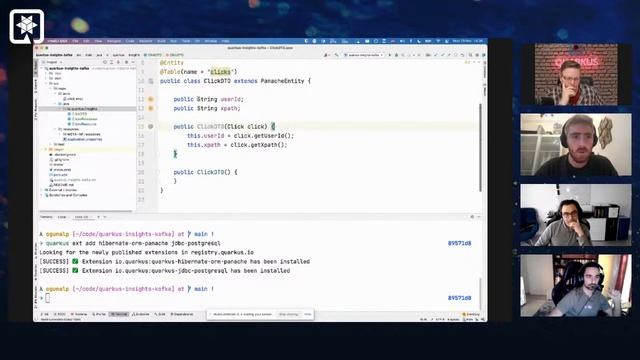Open the File menu
Viewport: 640px width, 360px height.
point(76,41)
